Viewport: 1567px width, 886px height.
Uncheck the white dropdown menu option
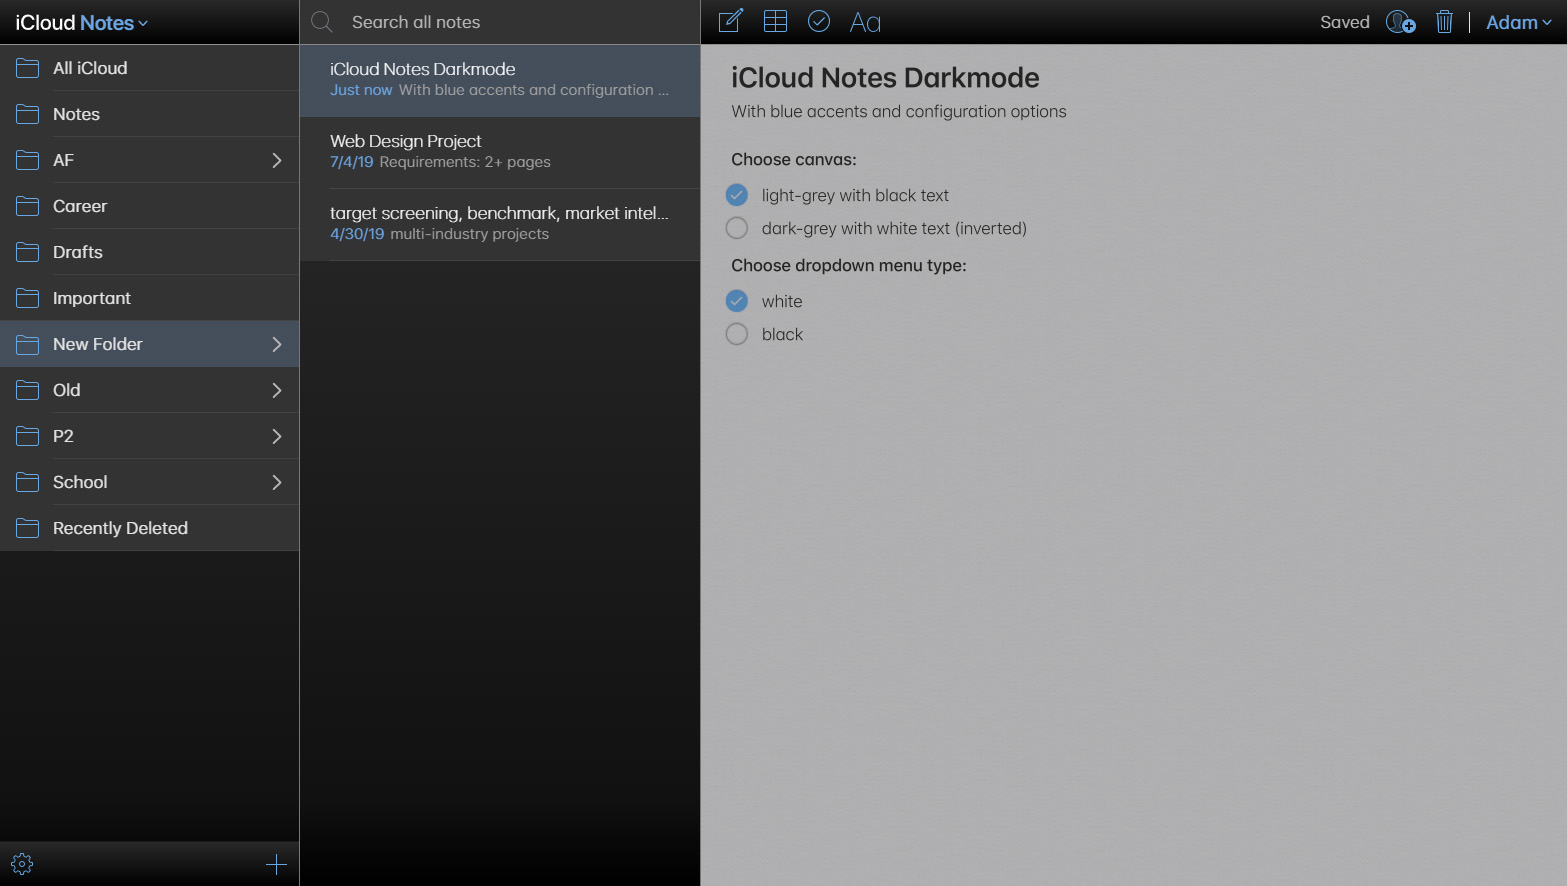pos(737,301)
